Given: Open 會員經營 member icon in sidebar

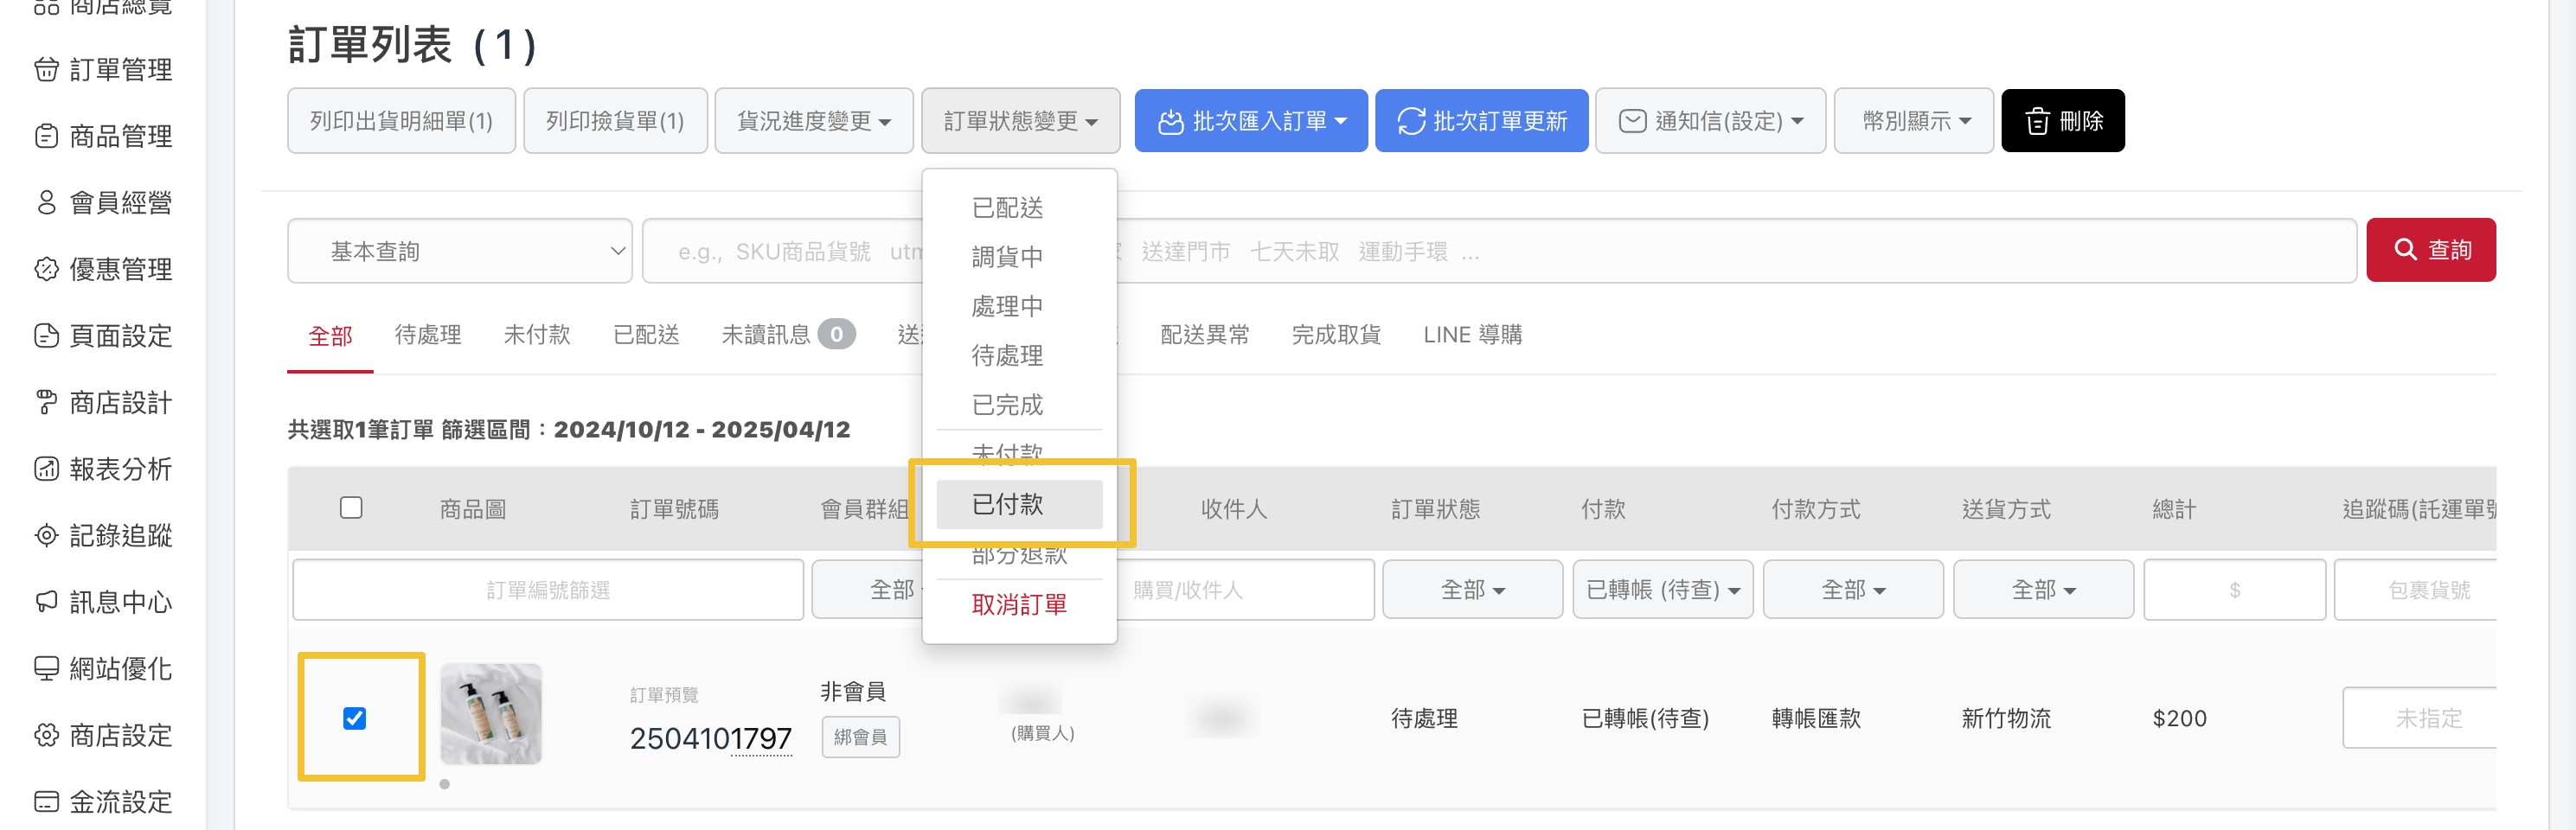Looking at the screenshot, I should (x=46, y=203).
